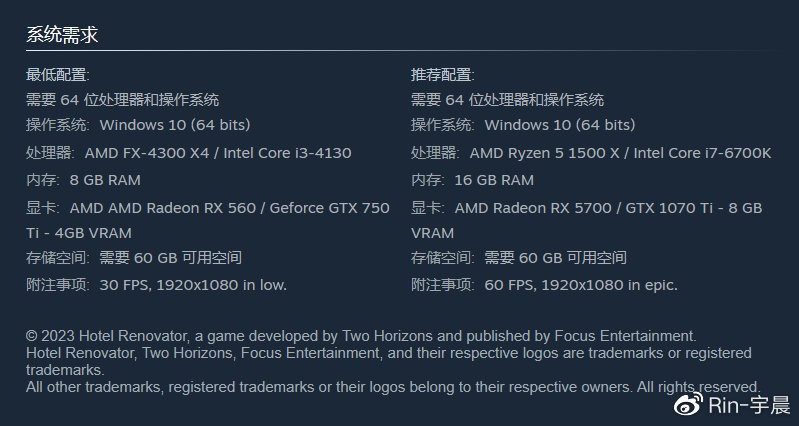
Task: Click the Weibo logo icon in watermark
Action: click(x=688, y=404)
